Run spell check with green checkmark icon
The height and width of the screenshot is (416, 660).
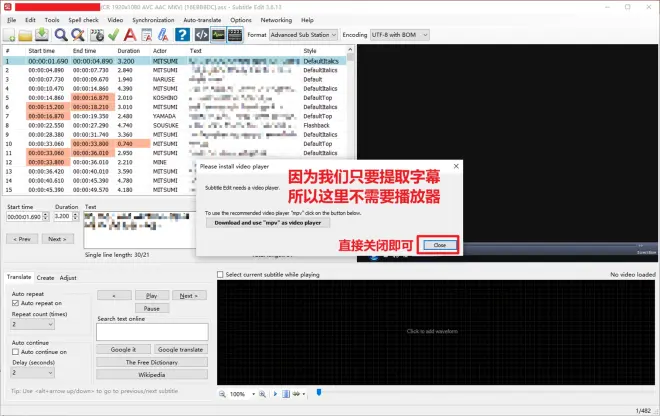(113, 35)
